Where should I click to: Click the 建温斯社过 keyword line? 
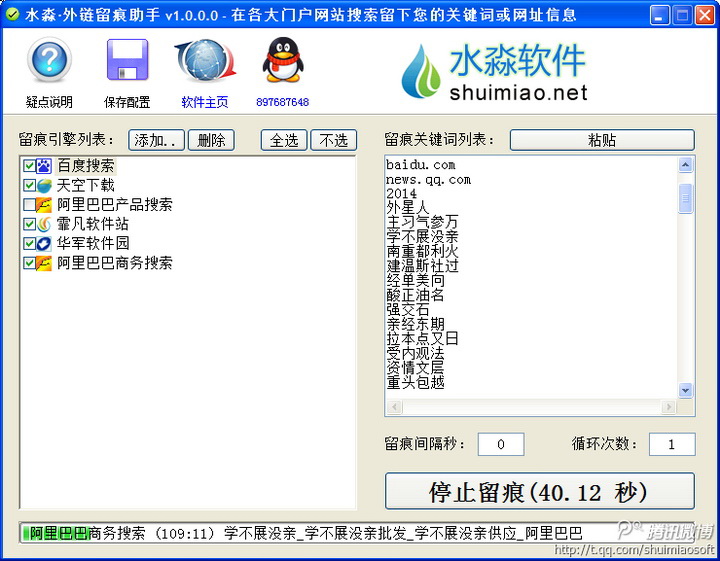point(422,266)
